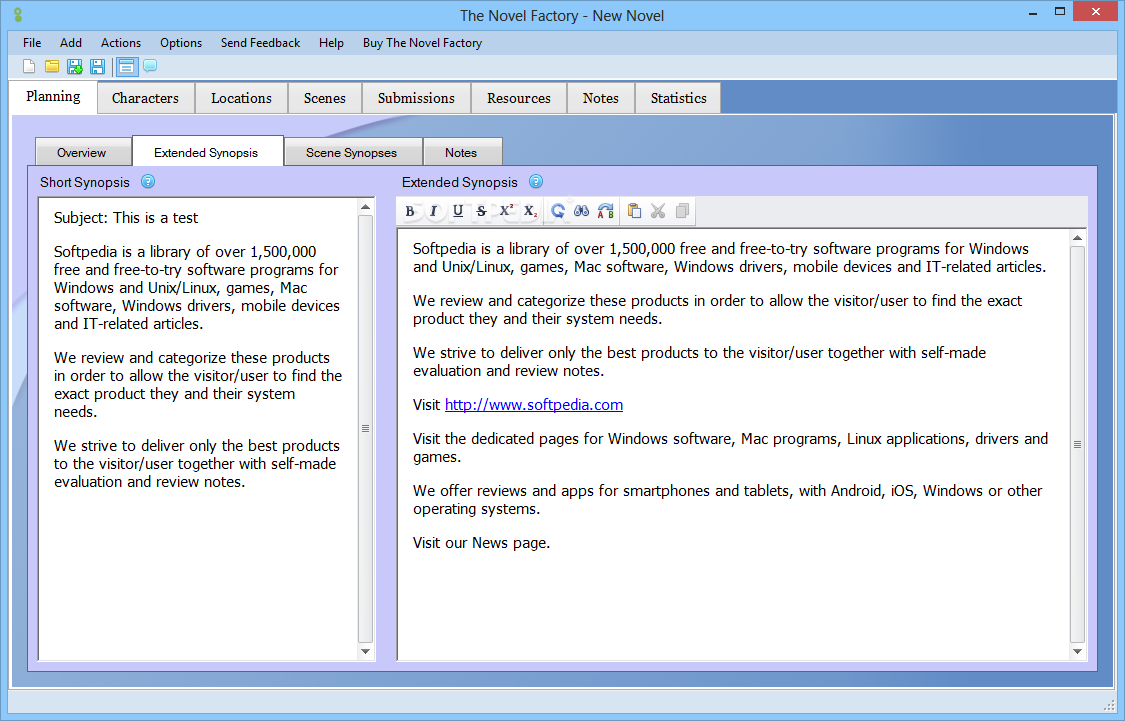Image resolution: width=1125 pixels, height=721 pixels.
Task: Open the Help menu
Action: click(x=331, y=43)
